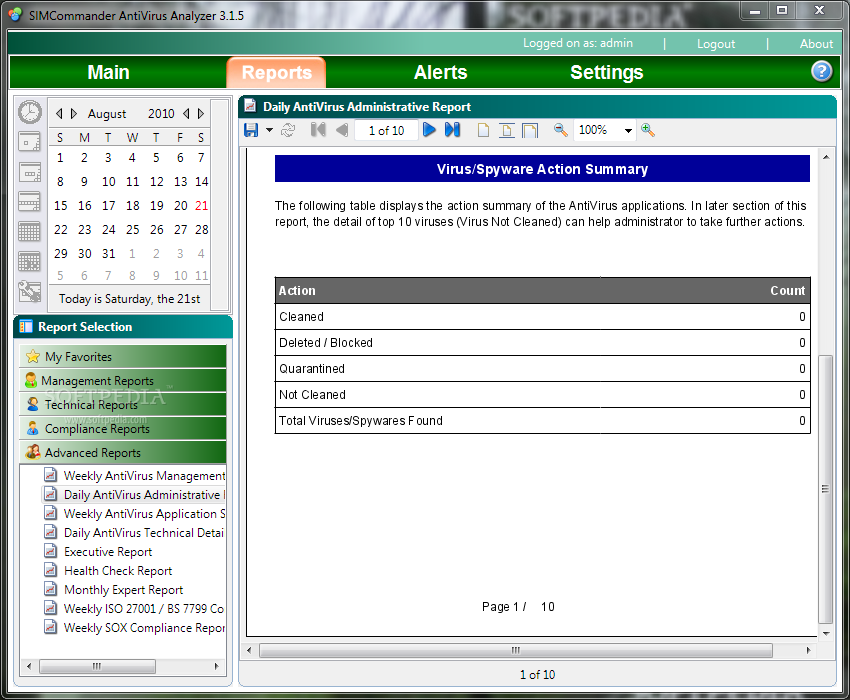Image resolution: width=850 pixels, height=700 pixels.
Task: Click the report list horizontal scrollbar thumb
Action: (x=98, y=666)
